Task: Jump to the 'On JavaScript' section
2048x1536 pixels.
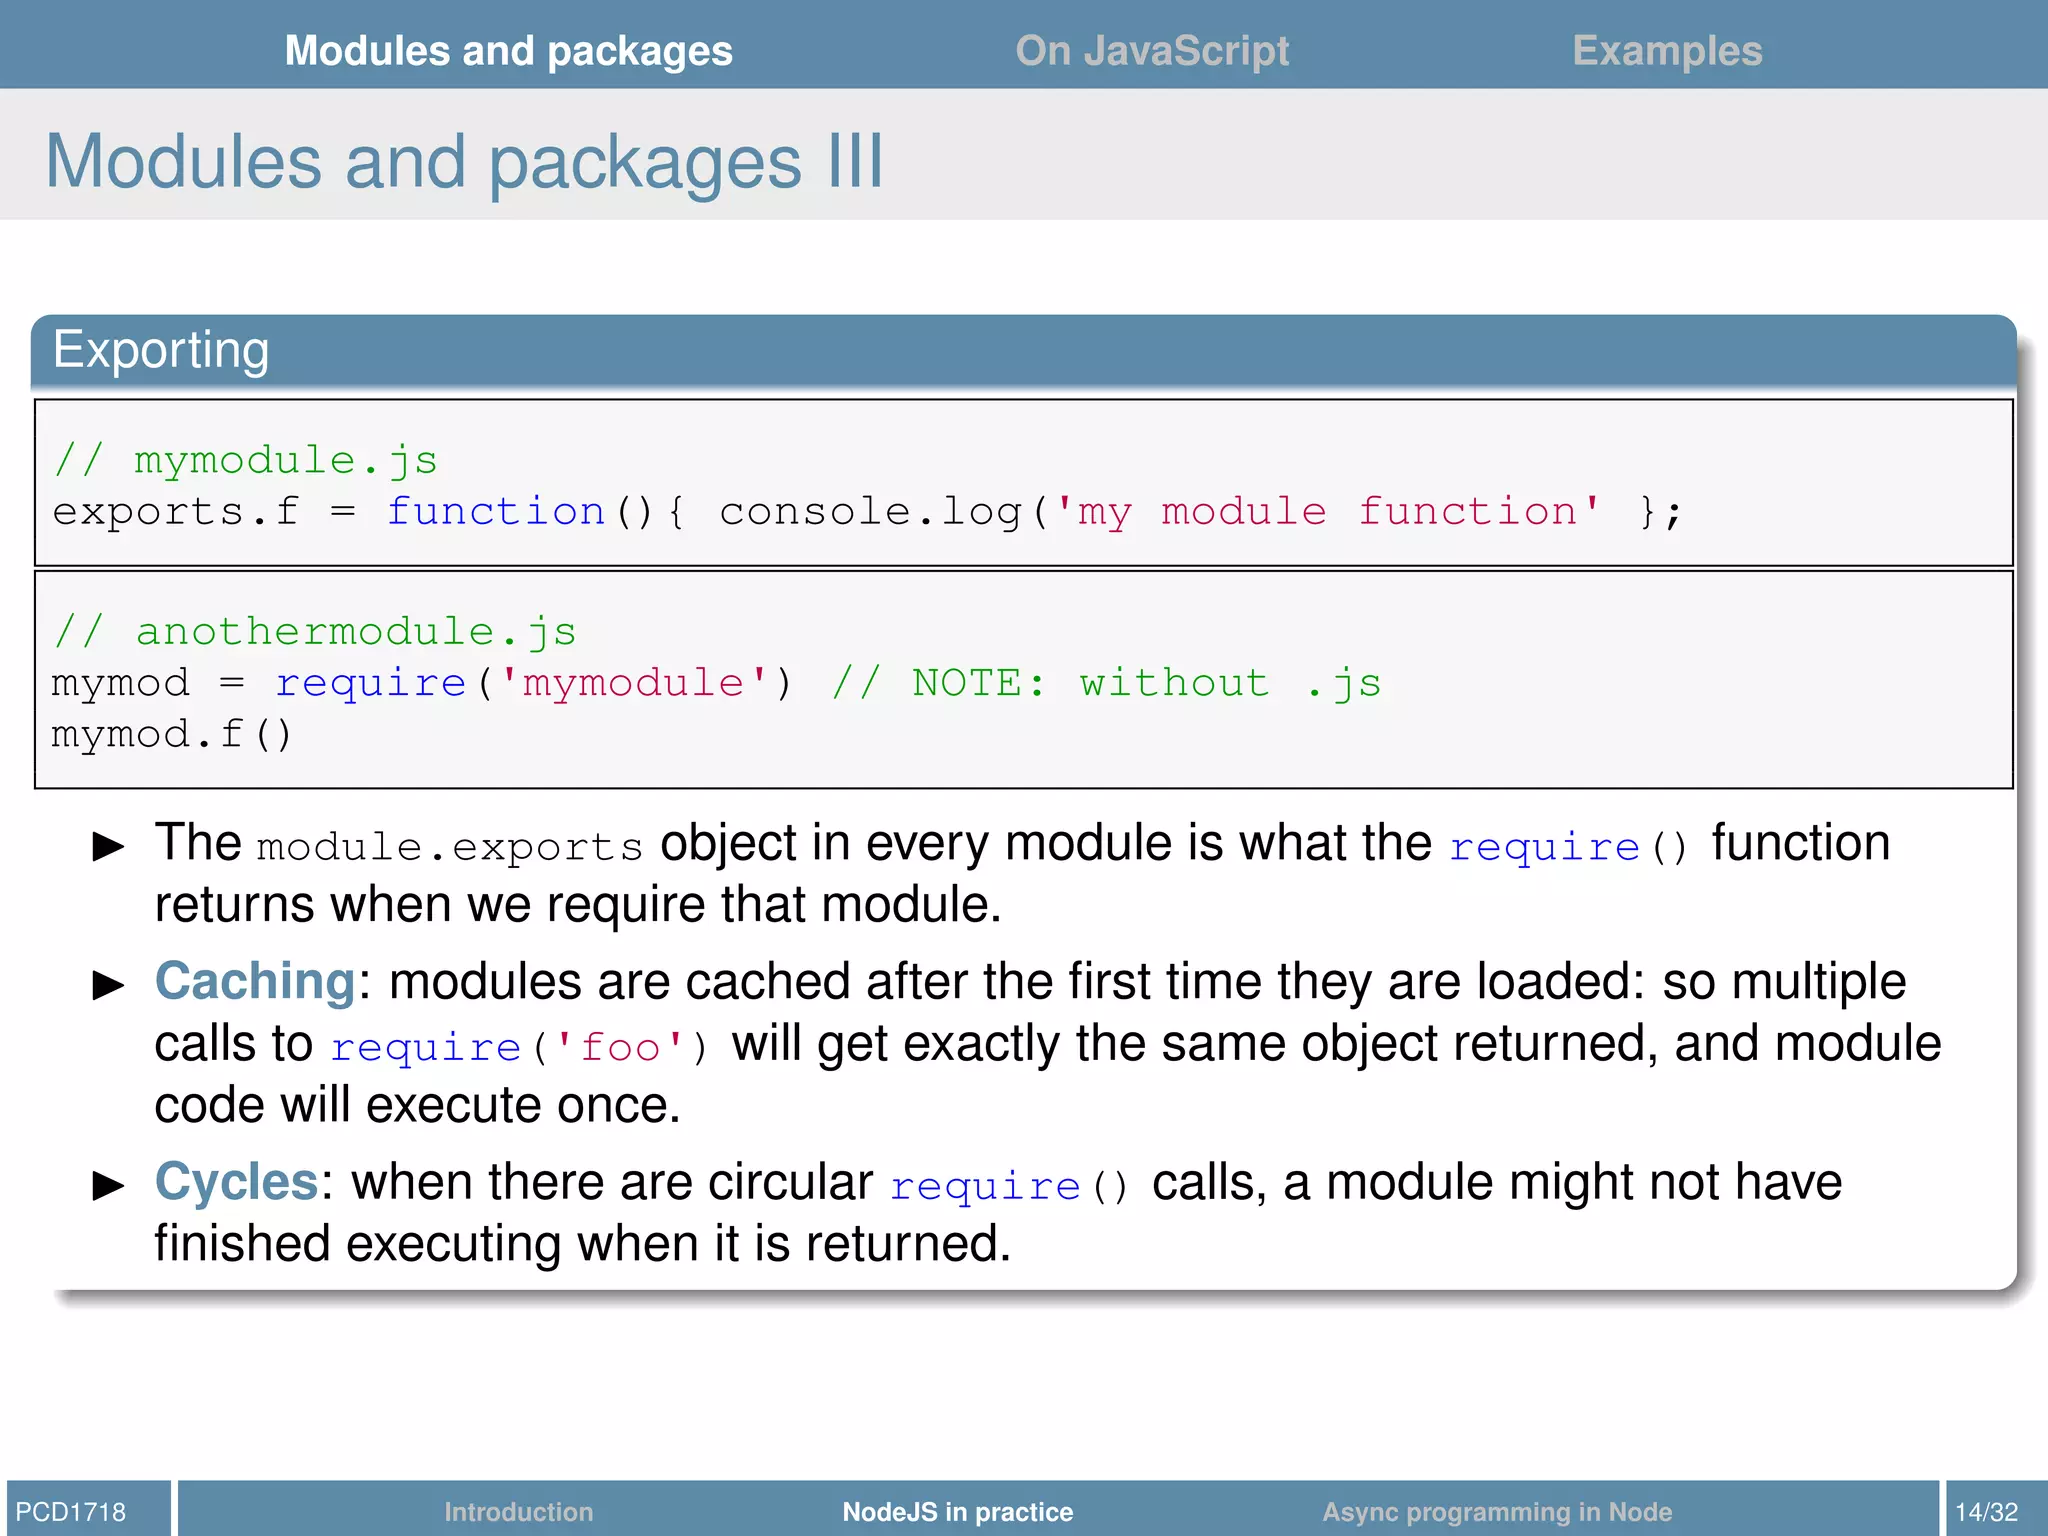Action: [1152, 51]
